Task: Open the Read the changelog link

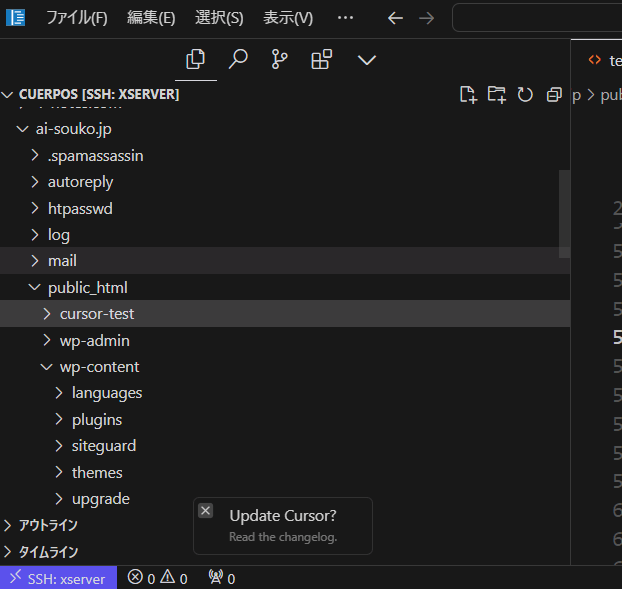Action: tap(283, 537)
